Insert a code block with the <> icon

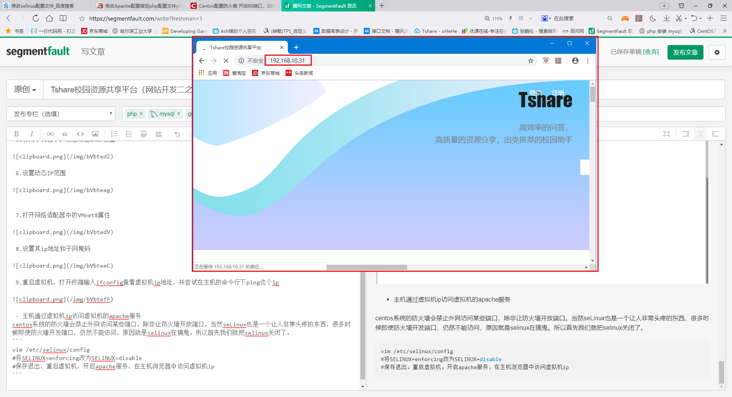click(x=80, y=134)
